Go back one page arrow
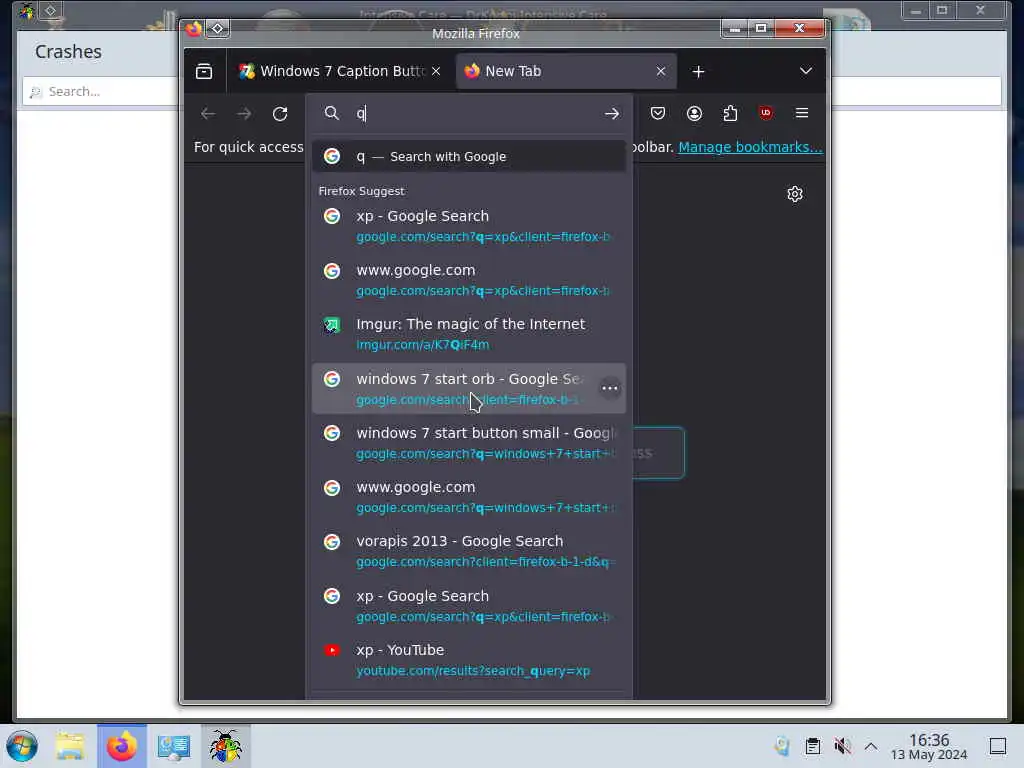This screenshot has width=1024, height=768. coord(208,114)
